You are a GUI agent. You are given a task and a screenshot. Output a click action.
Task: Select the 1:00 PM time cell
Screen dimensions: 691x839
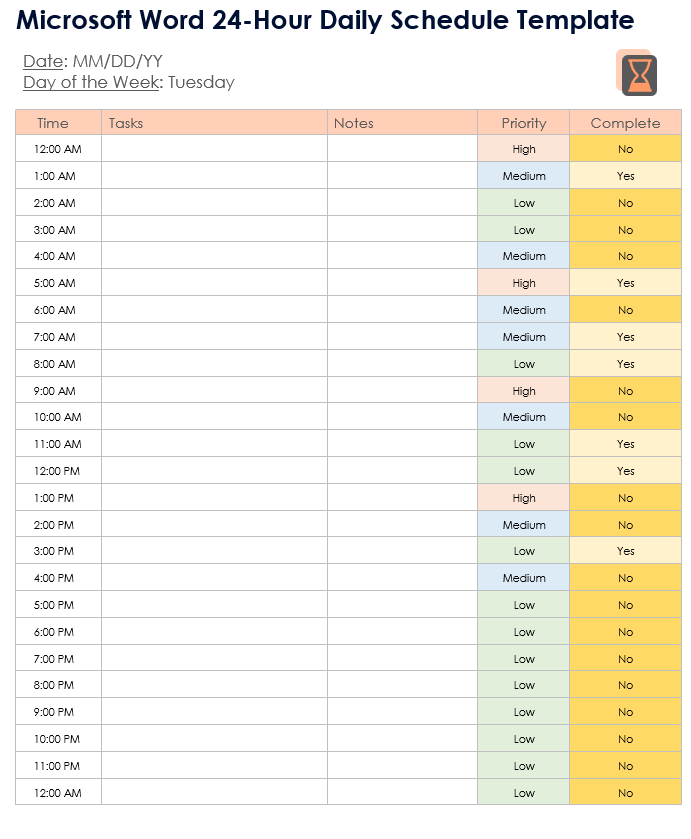pyautogui.click(x=55, y=498)
